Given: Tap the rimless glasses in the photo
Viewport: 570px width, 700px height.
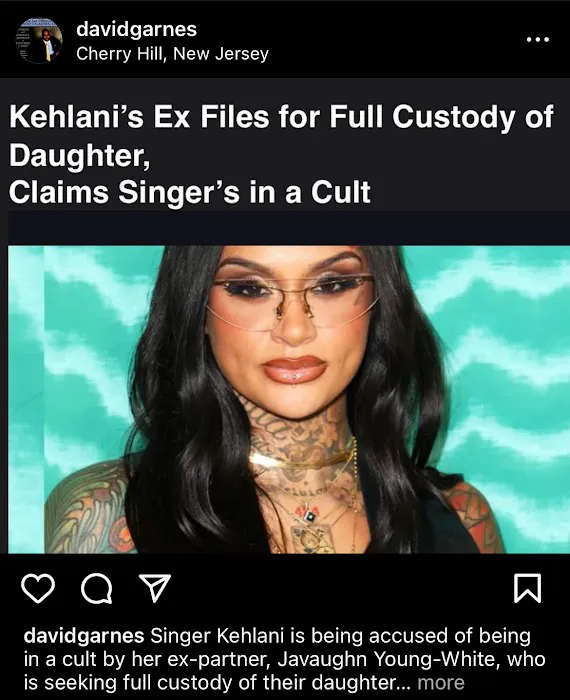Looking at the screenshot, I should 292,297.
